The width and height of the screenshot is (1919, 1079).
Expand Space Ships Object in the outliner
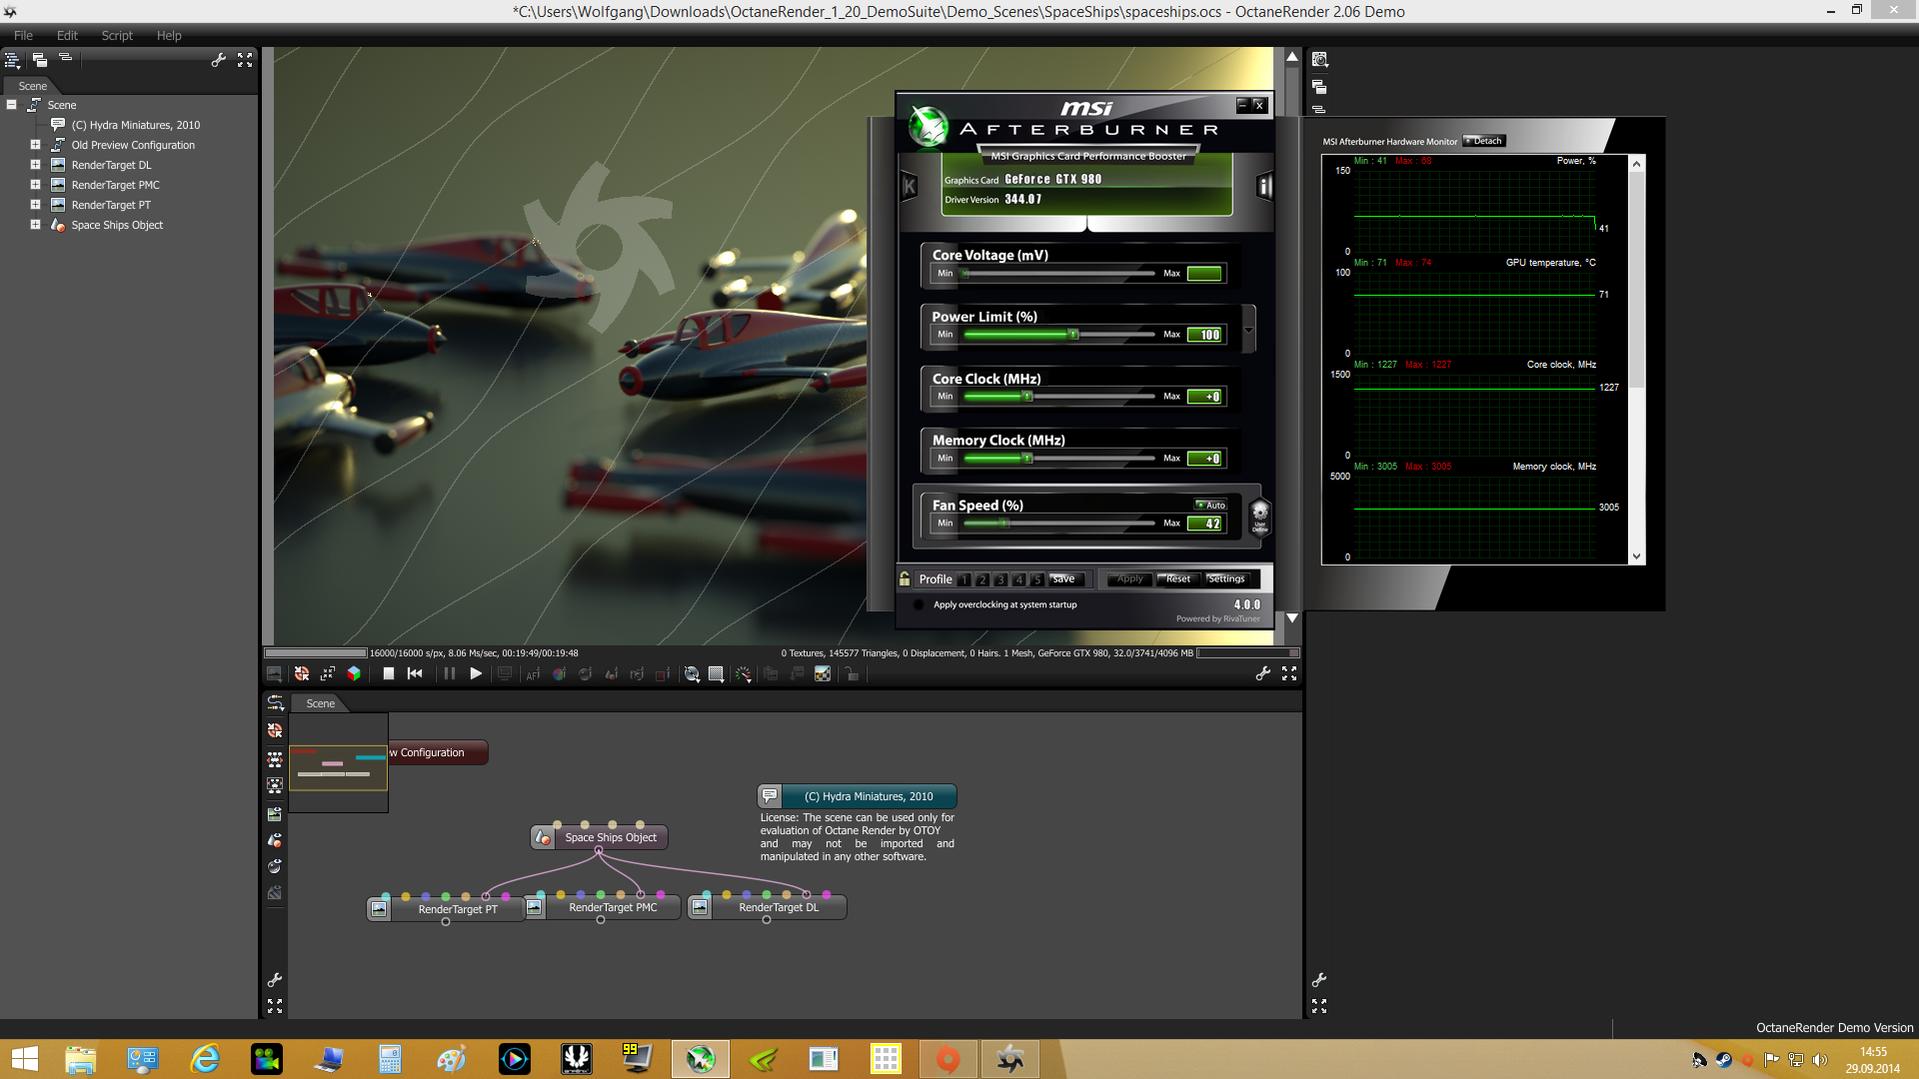(35, 225)
